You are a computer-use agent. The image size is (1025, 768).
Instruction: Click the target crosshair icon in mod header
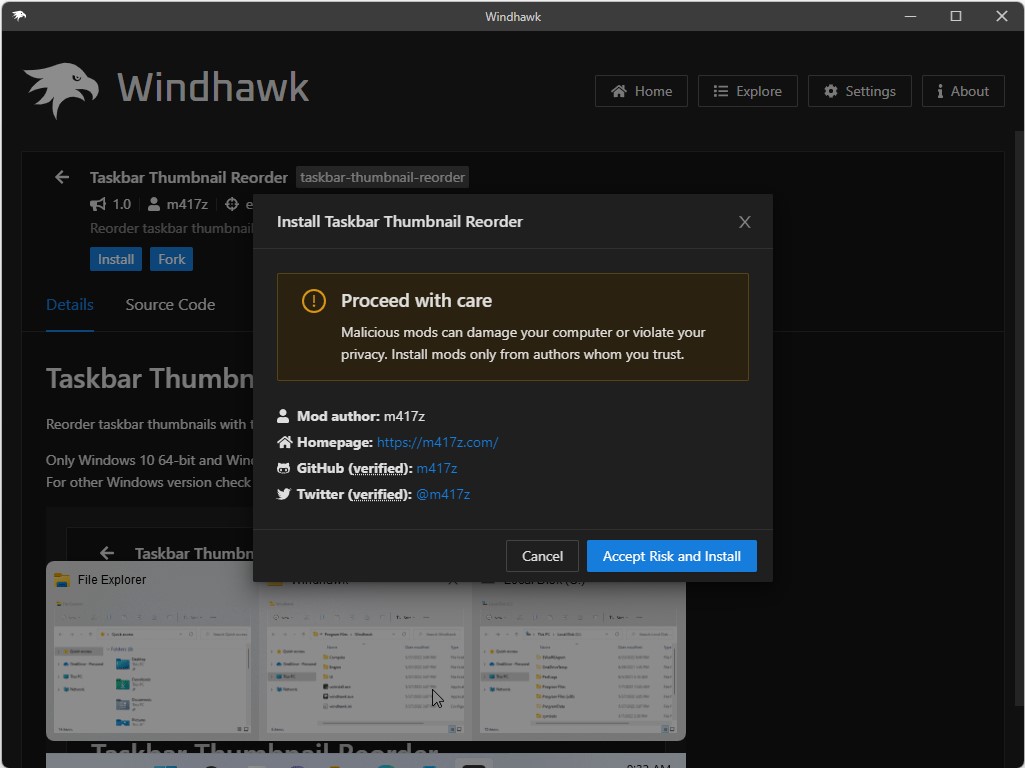pos(231,204)
